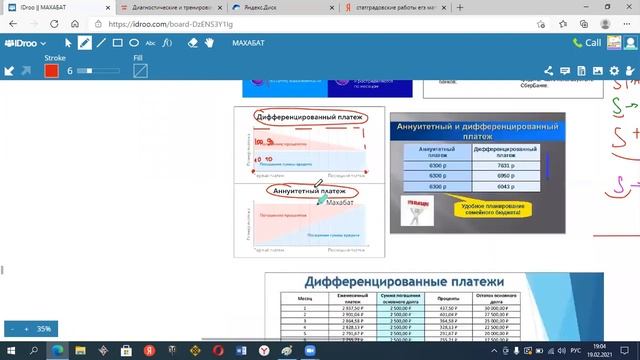The width and height of the screenshot is (640, 360).
Task: Go back in browser history
Action: coord(13,24)
